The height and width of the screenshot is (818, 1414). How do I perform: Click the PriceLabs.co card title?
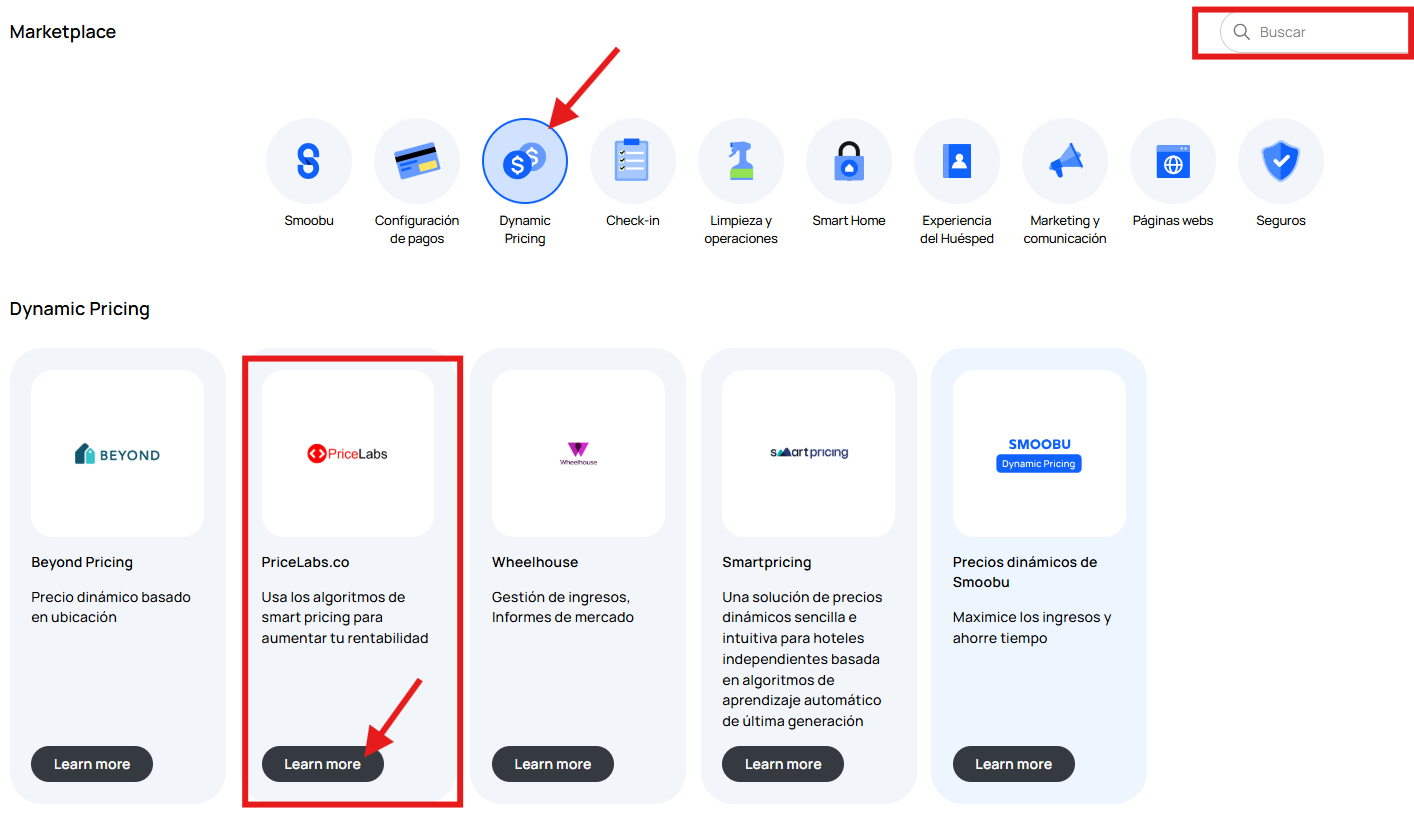[306, 562]
